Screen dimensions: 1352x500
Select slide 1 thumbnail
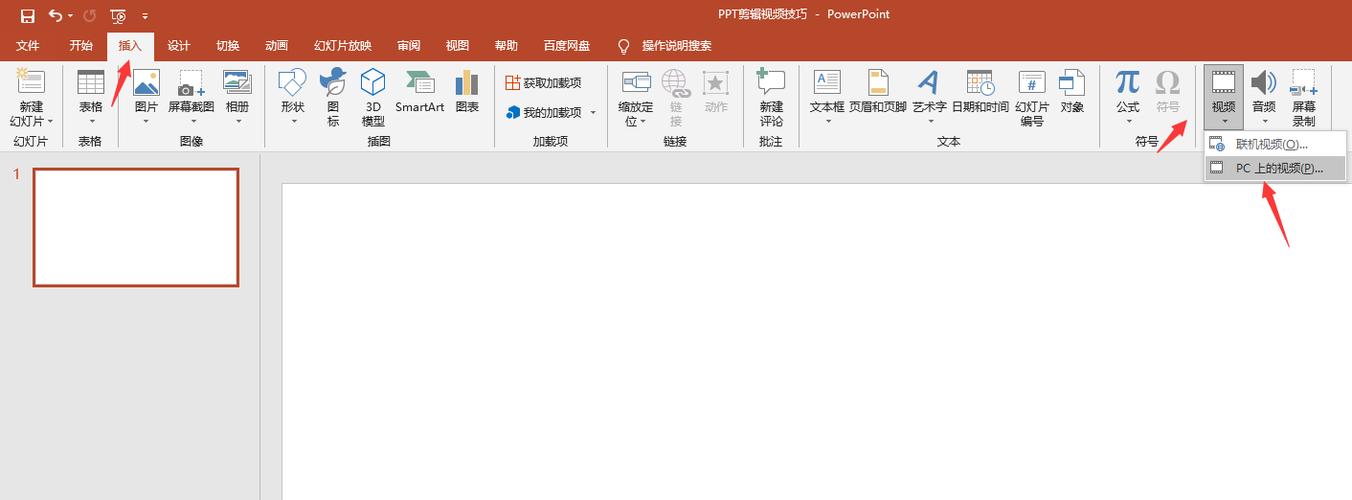(x=136, y=227)
